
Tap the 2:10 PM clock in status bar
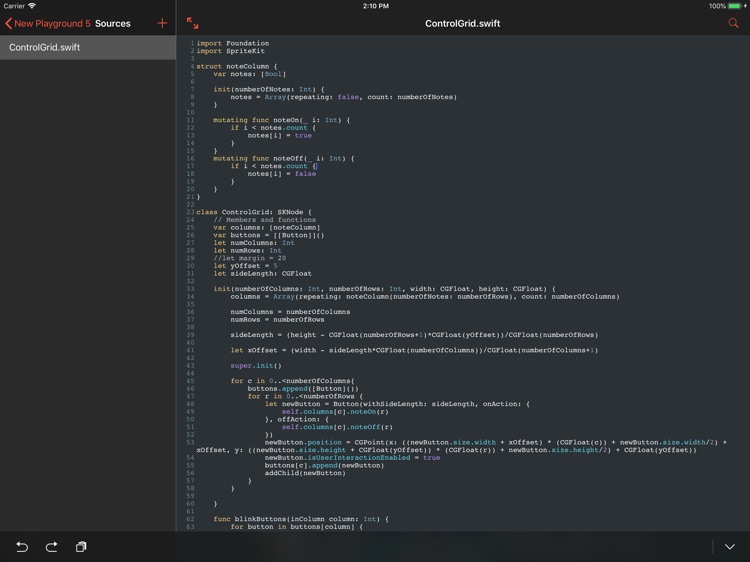(x=375, y=6)
